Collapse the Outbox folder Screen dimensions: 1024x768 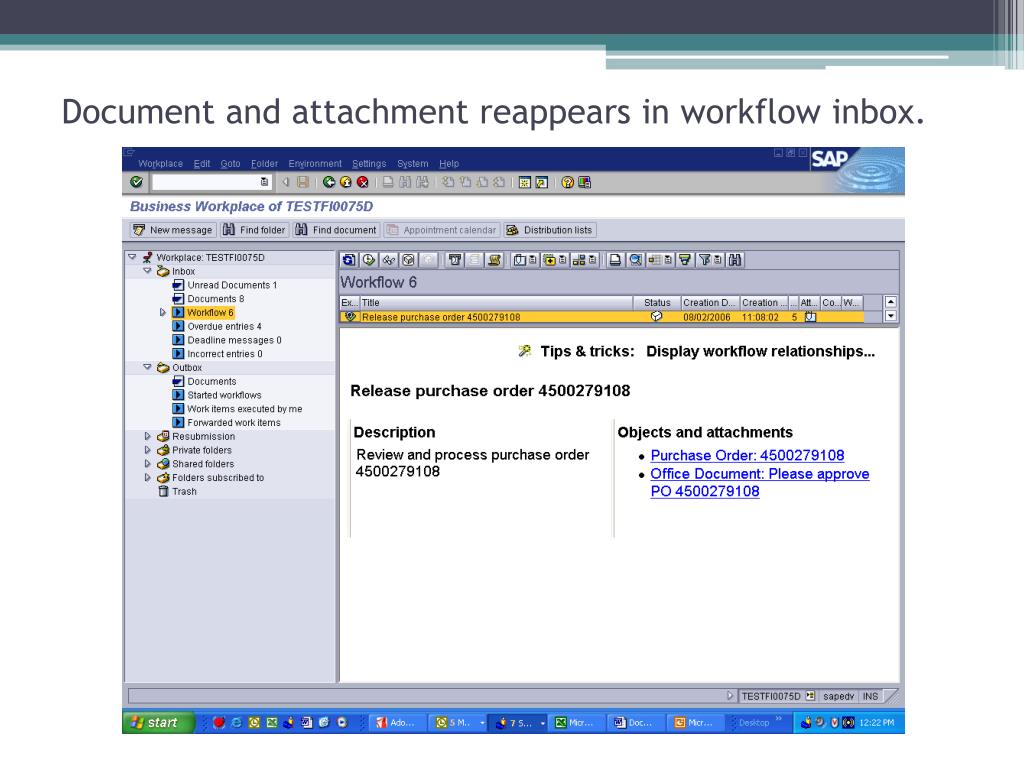pyautogui.click(x=148, y=368)
